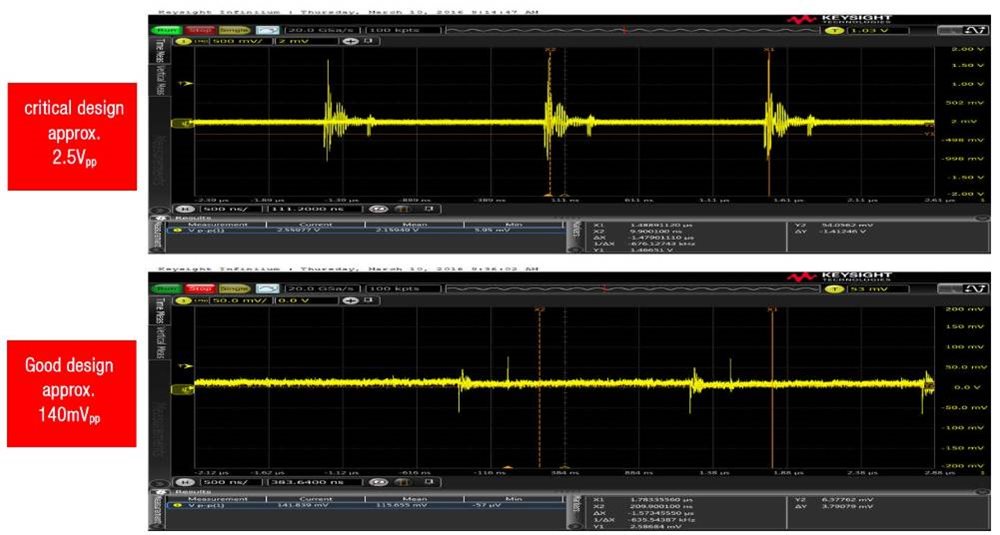Open Vertical Meas tab in upper scope
This screenshot has width=1000, height=535.
pos(159,82)
